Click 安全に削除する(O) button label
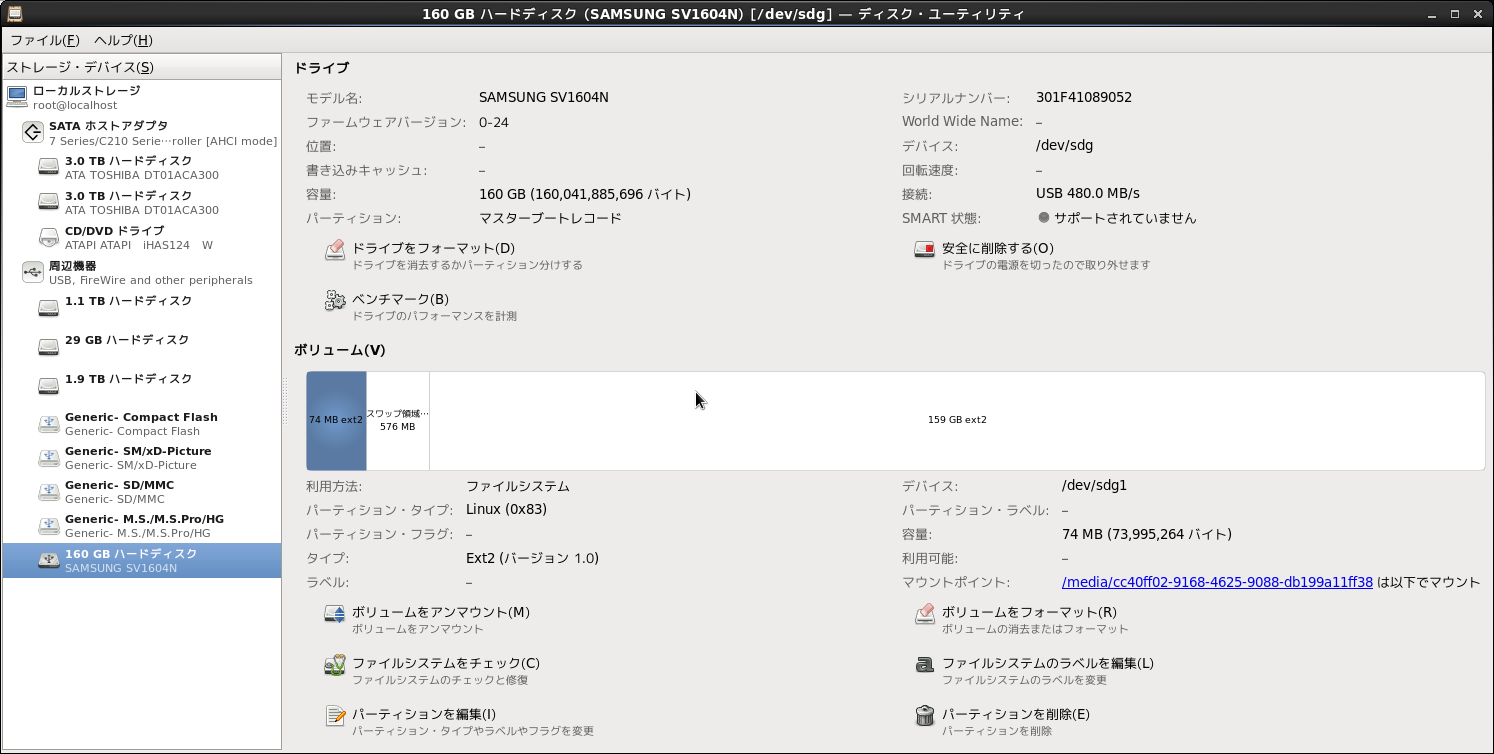The width and height of the screenshot is (1494, 754). 998,248
